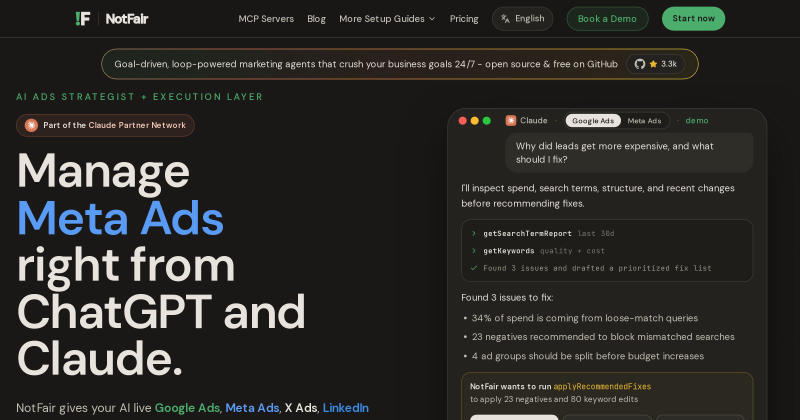Click the 4 ad groups bullet
800x420 pixels.
click(x=587, y=356)
